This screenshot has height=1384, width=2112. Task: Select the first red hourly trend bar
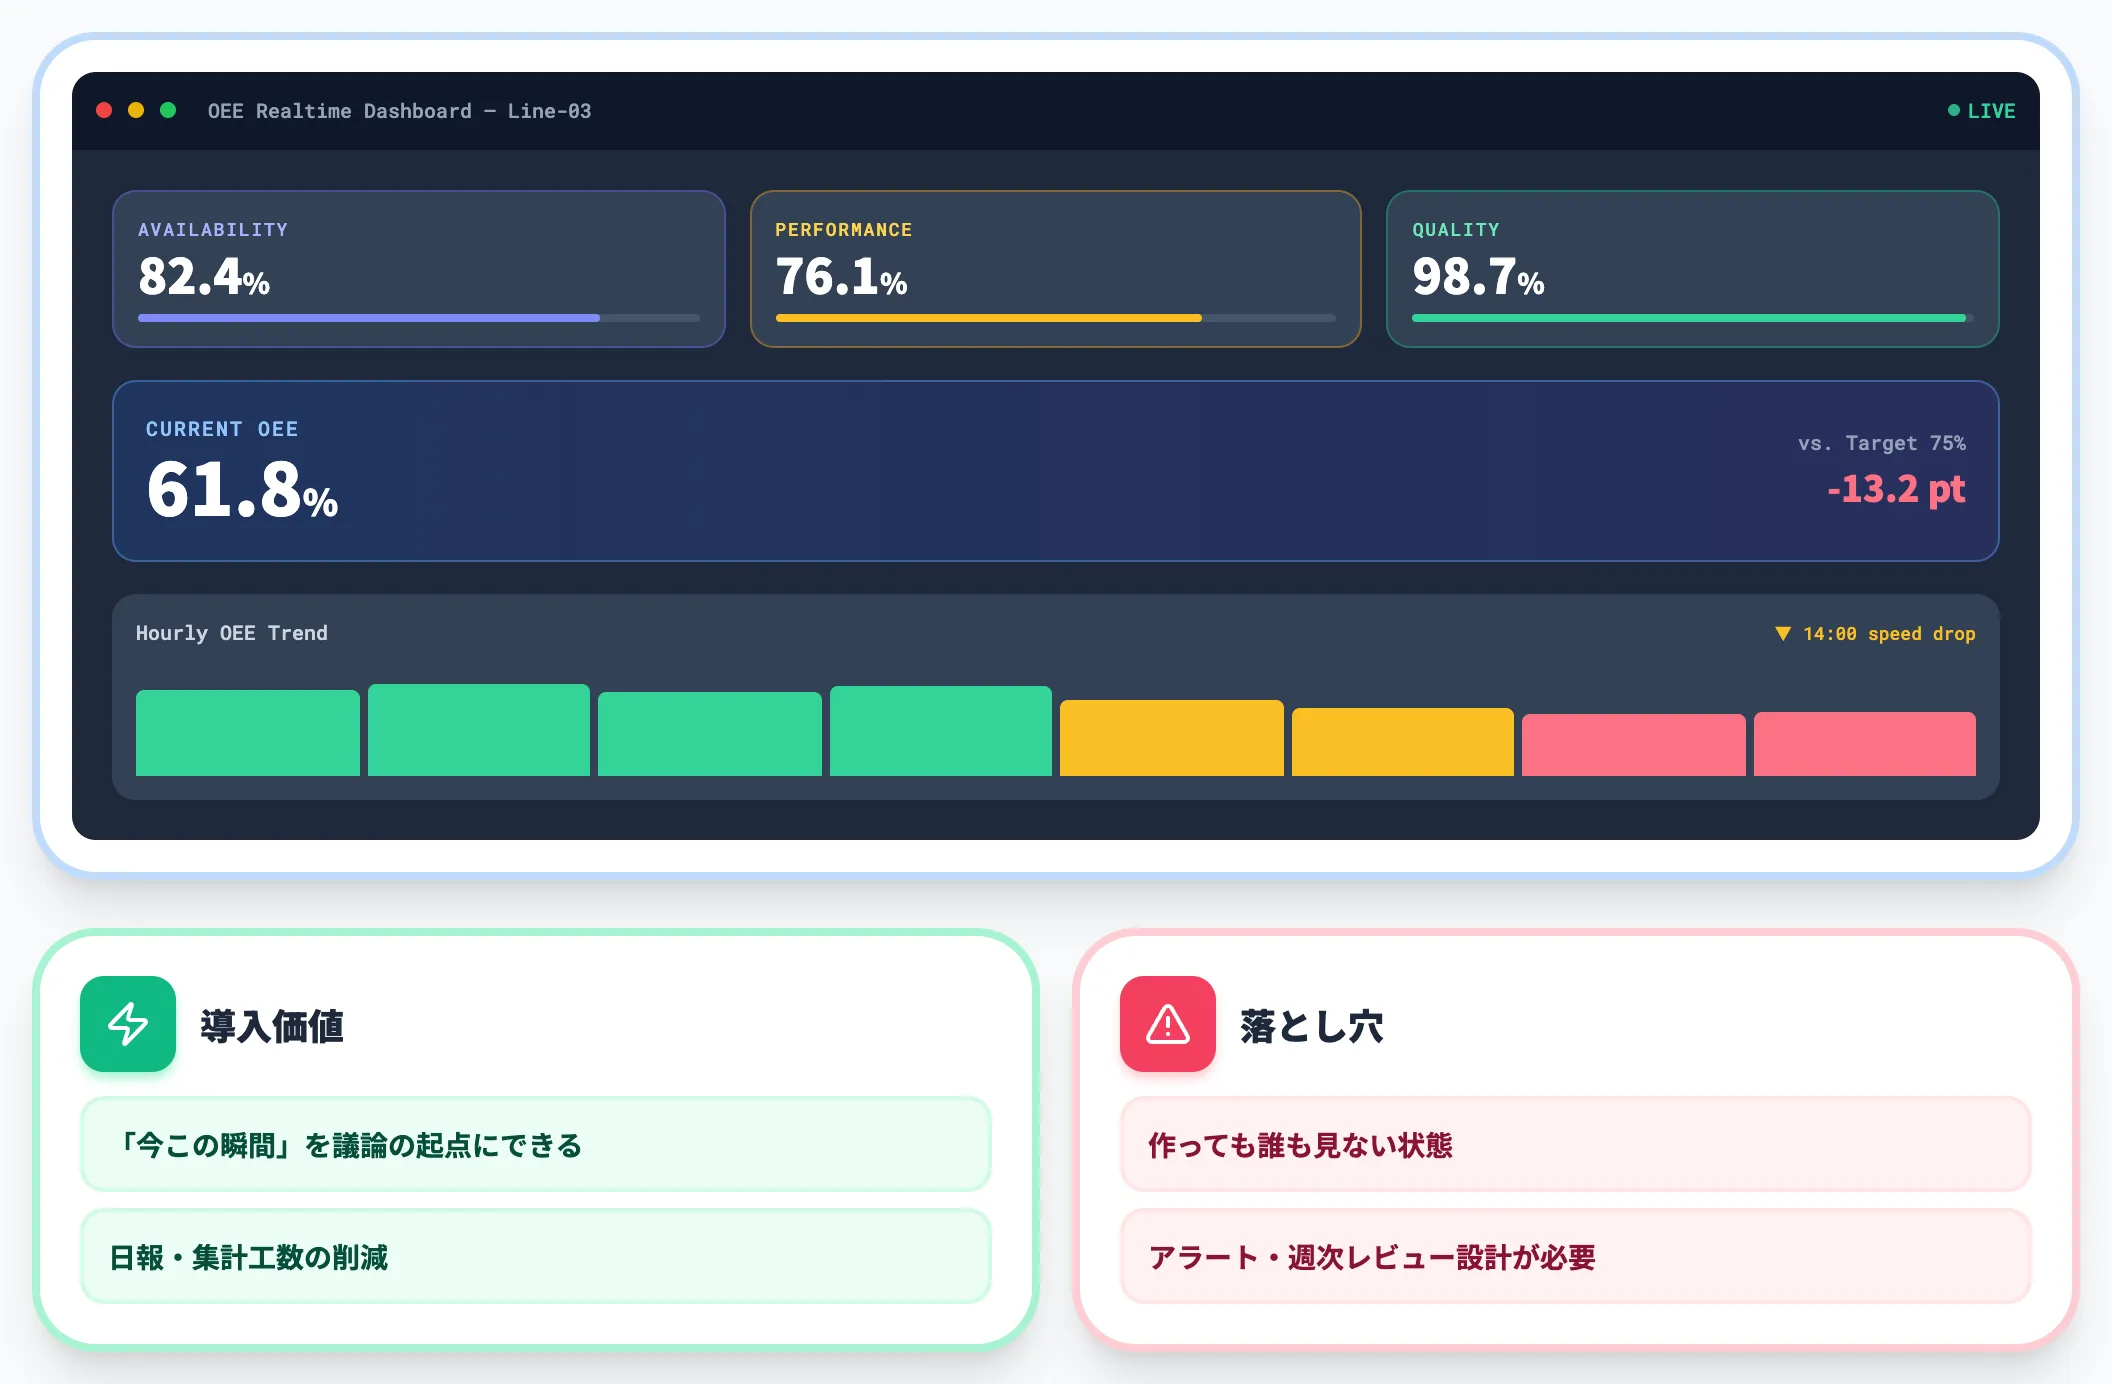pos(1634,745)
